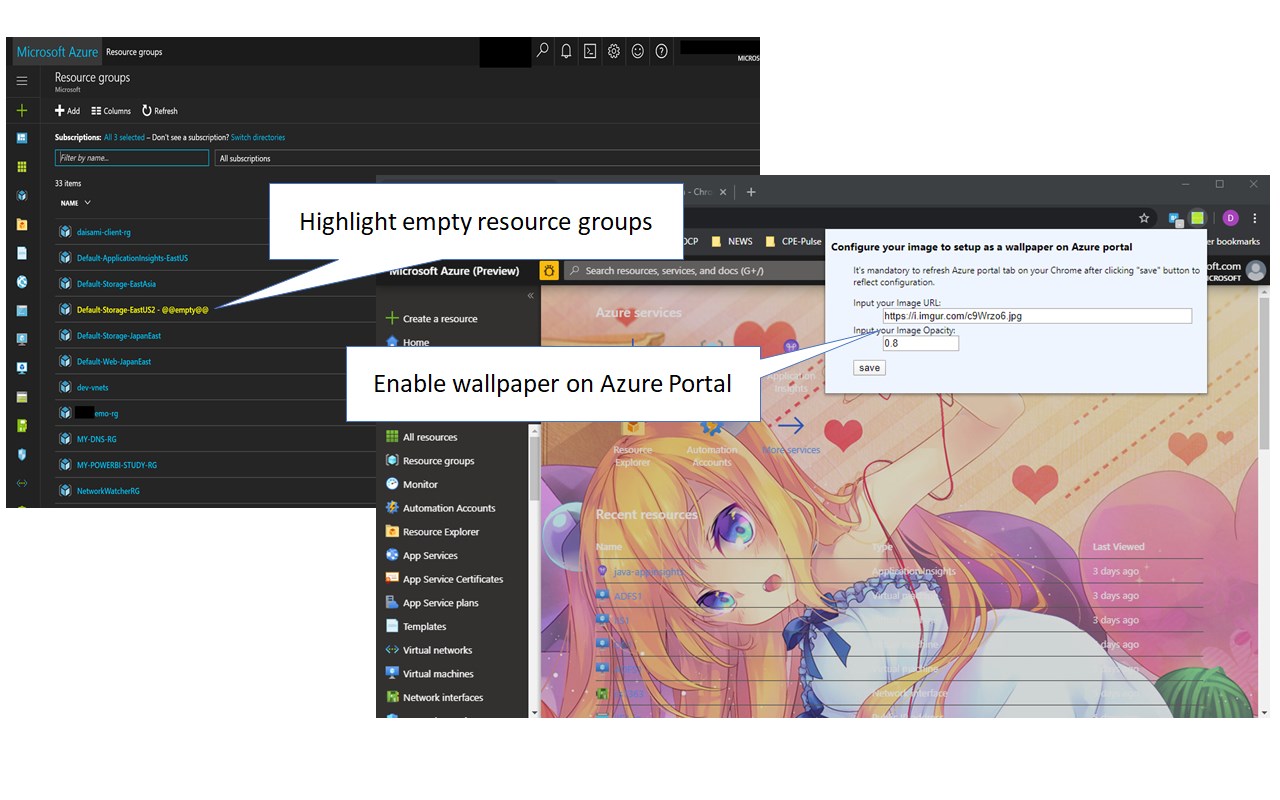This screenshot has width=1280, height=800.
Task: Open the settings gear in the dark Azure header
Action: (x=614, y=51)
